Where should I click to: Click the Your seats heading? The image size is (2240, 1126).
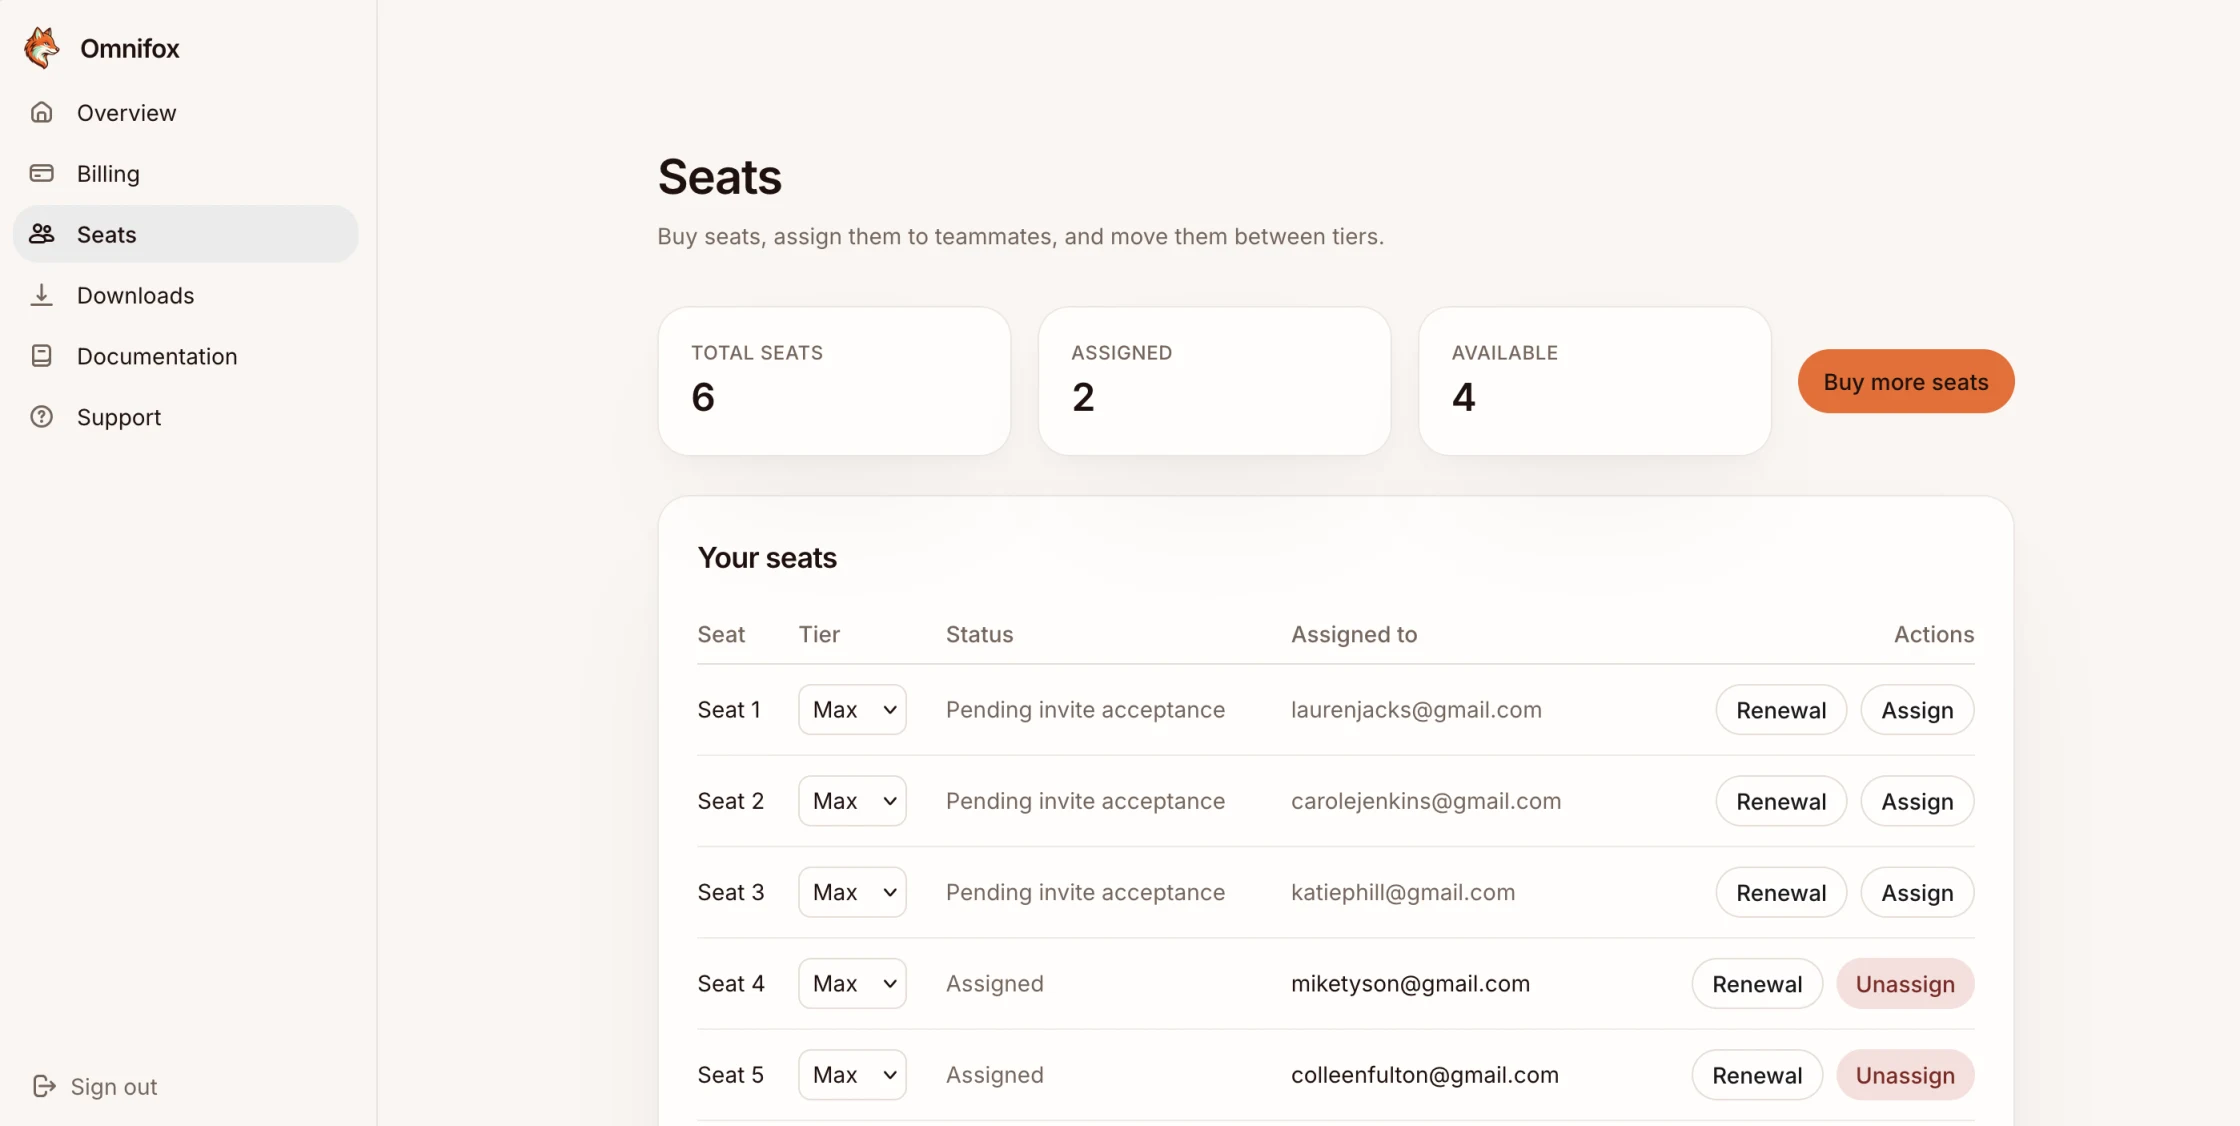tap(767, 557)
